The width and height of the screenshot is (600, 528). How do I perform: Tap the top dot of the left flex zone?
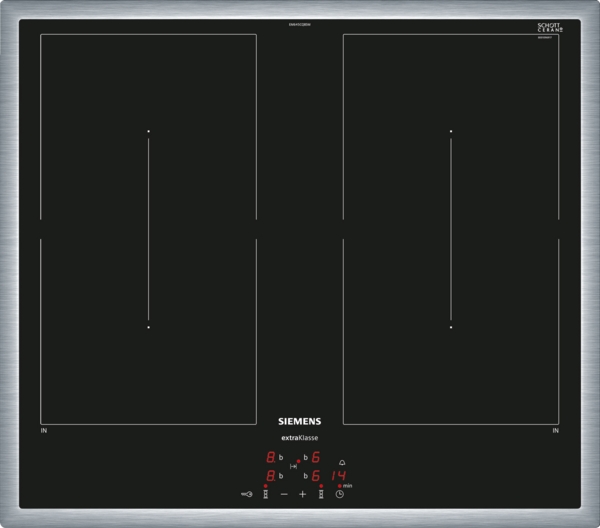tap(148, 131)
